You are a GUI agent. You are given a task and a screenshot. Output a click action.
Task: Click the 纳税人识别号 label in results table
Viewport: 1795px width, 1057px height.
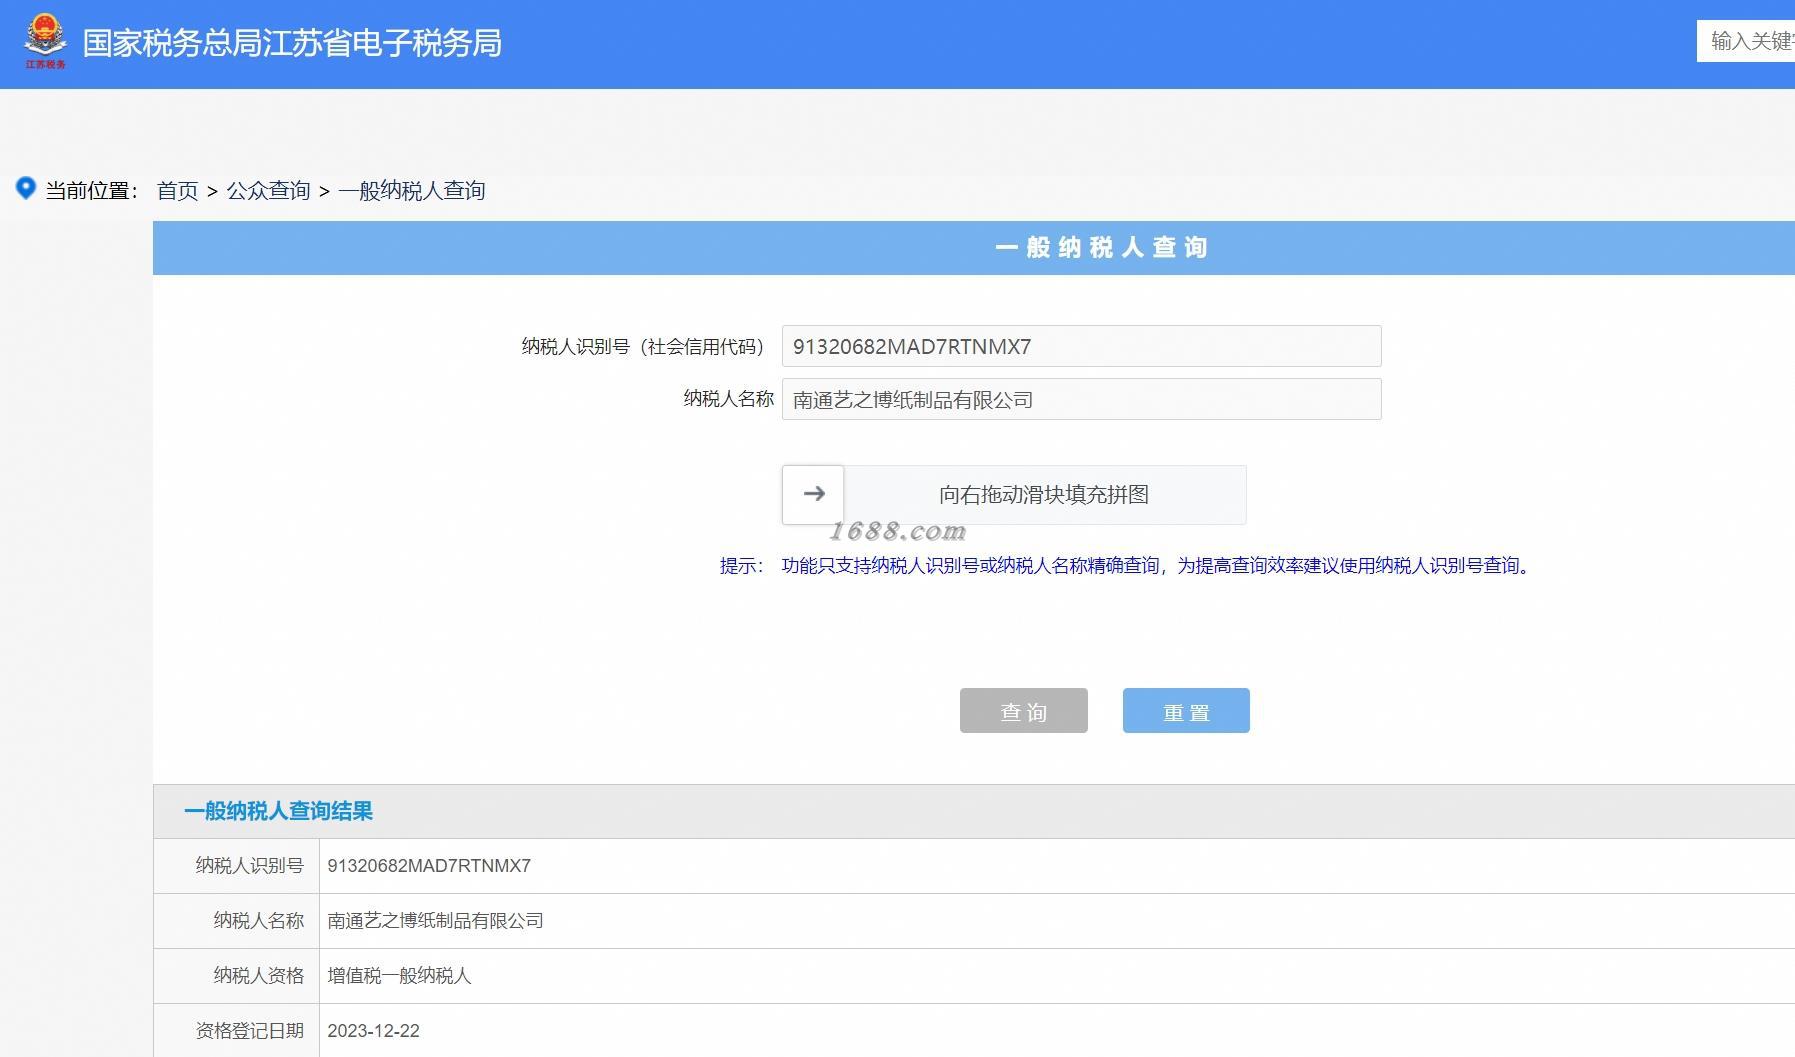(250, 866)
